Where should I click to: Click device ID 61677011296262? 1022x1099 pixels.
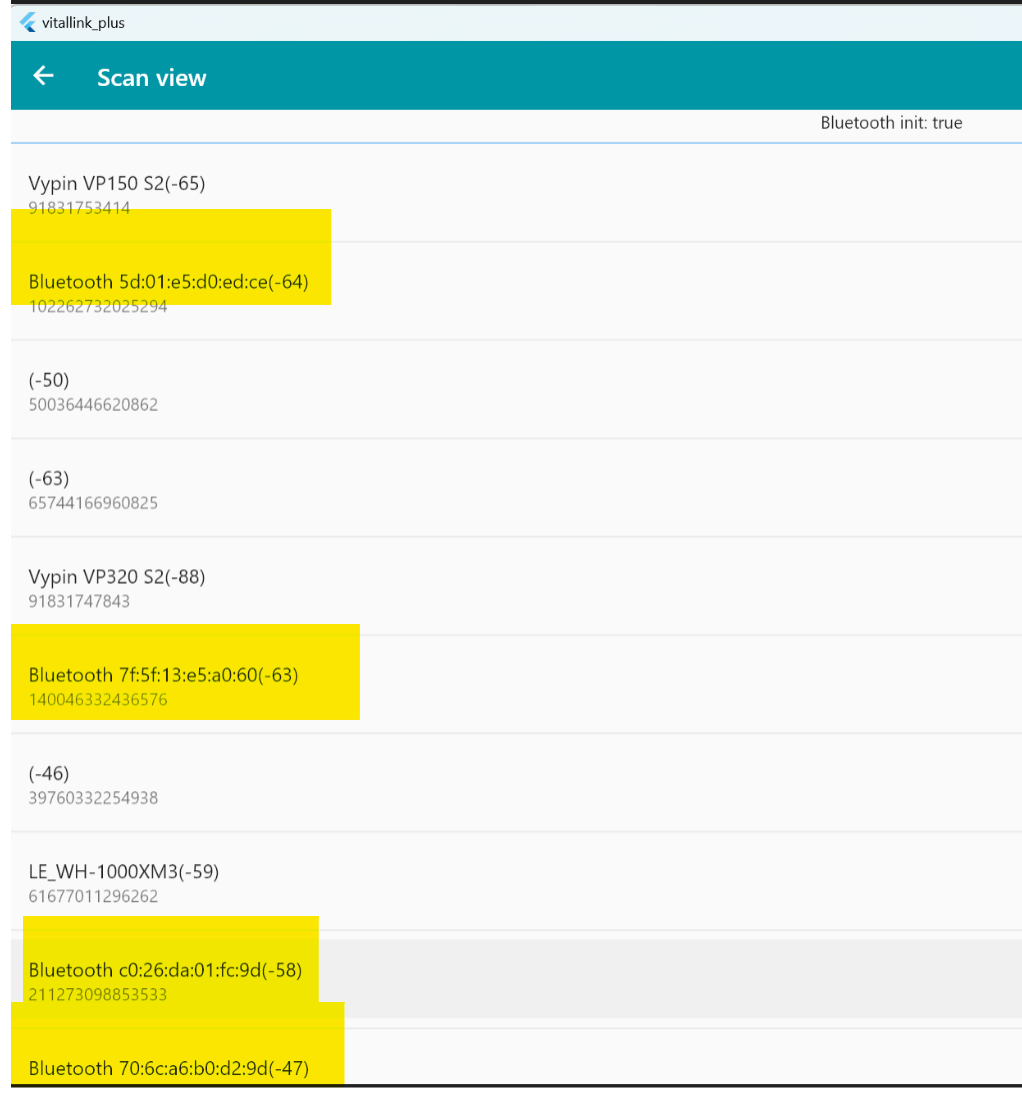point(93,896)
